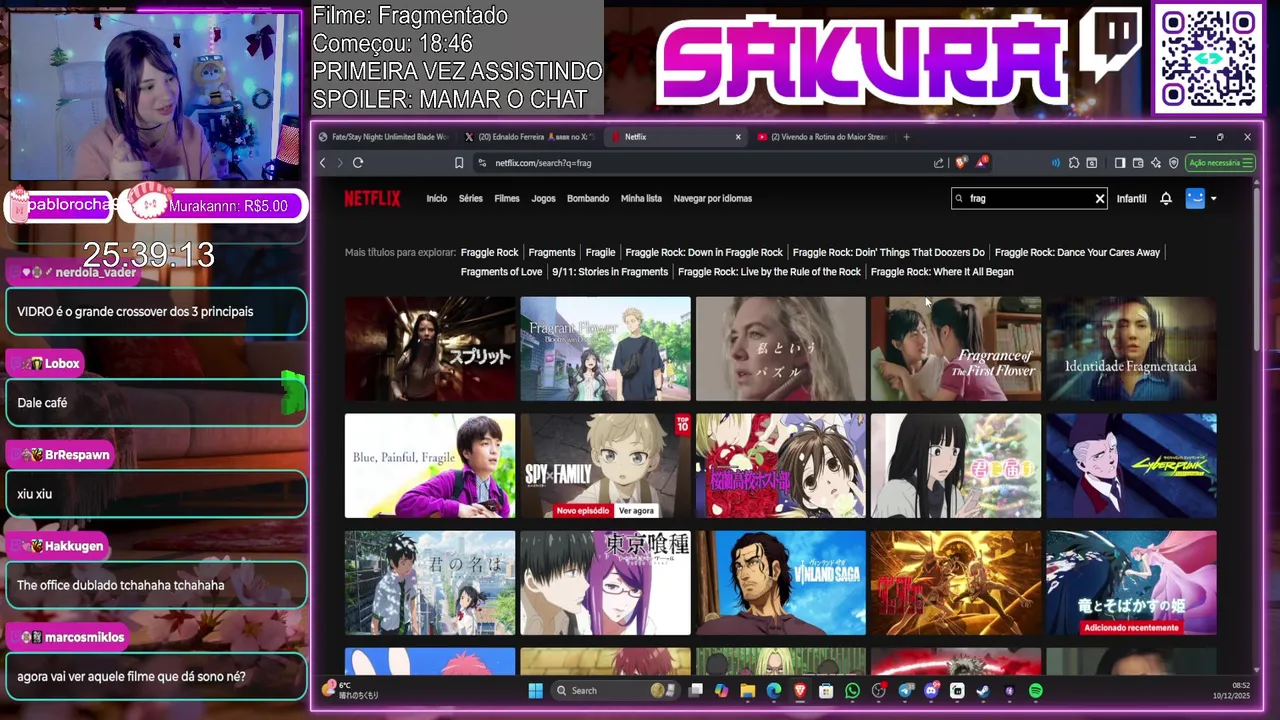Open the 'Blue, Painful, Fragile' thumbnail
The width and height of the screenshot is (1280, 720).
(430, 466)
